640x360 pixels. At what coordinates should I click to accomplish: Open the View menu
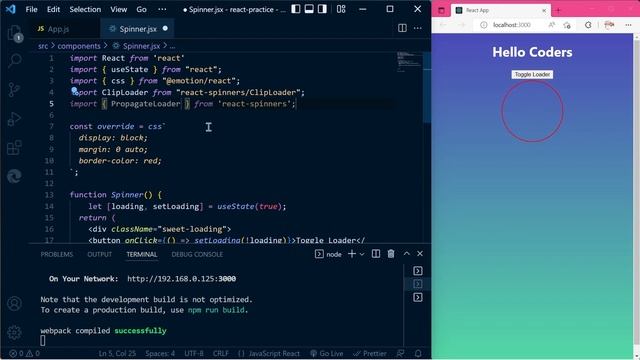(118, 9)
